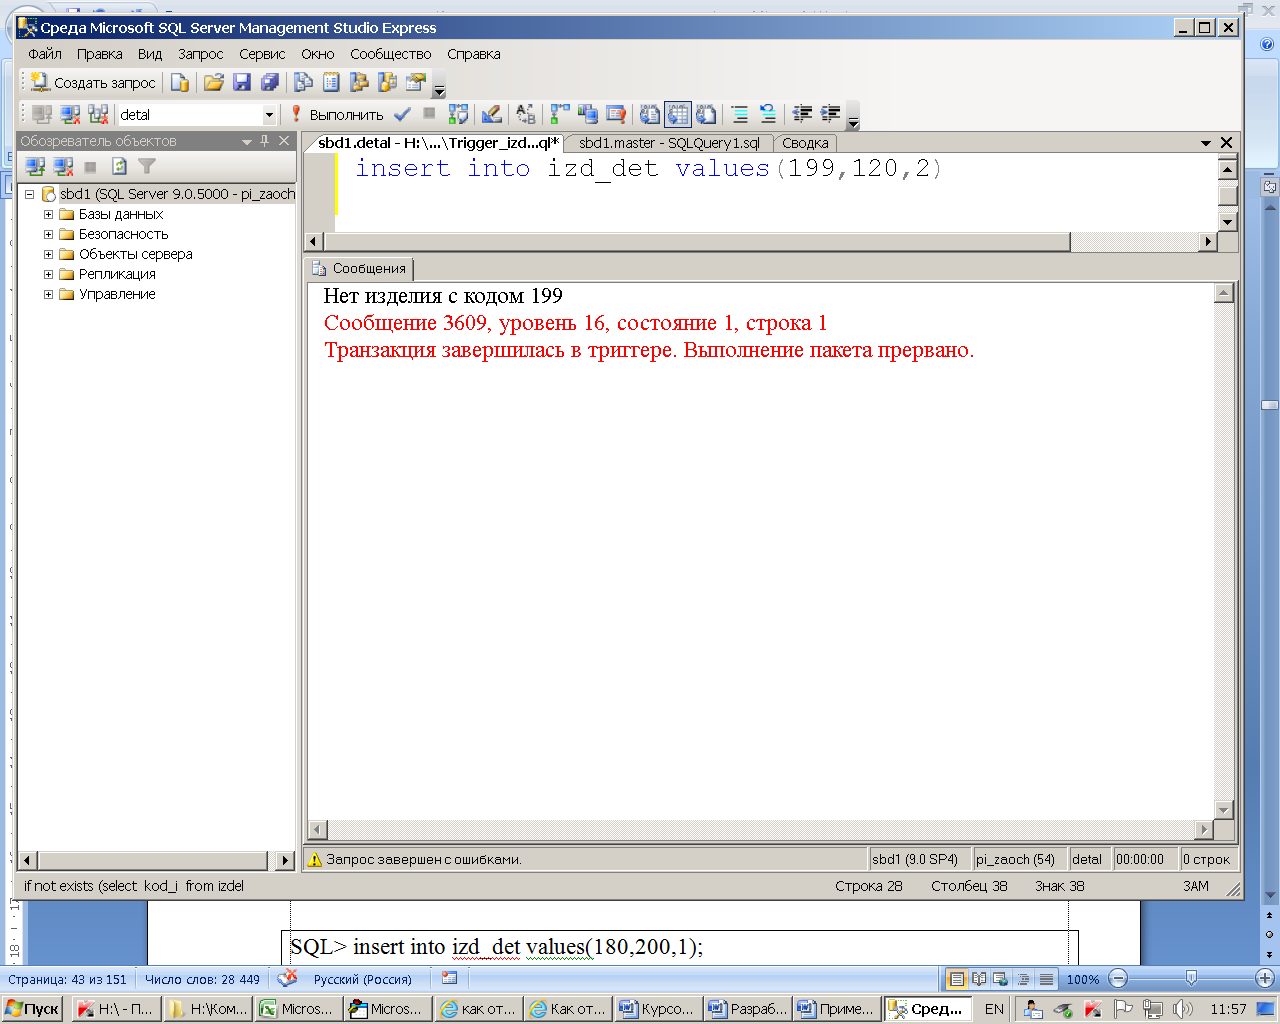Save the current query with floppy icon
This screenshot has height=1024, width=1280.
(x=241, y=83)
